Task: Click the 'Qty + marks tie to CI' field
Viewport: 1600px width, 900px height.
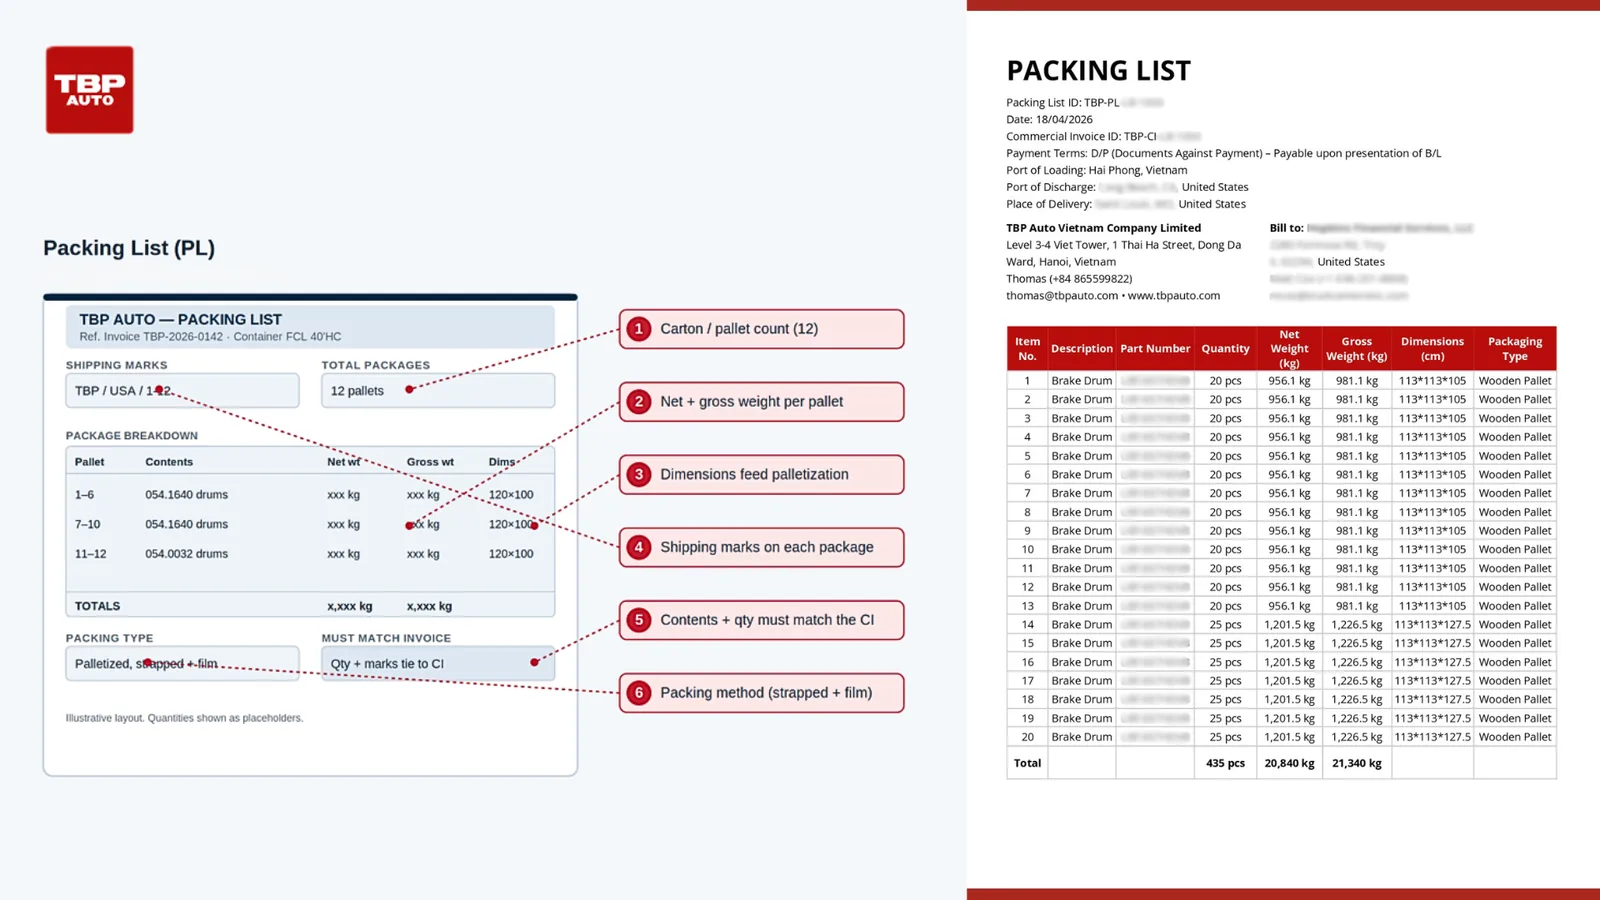Action: [x=438, y=664]
